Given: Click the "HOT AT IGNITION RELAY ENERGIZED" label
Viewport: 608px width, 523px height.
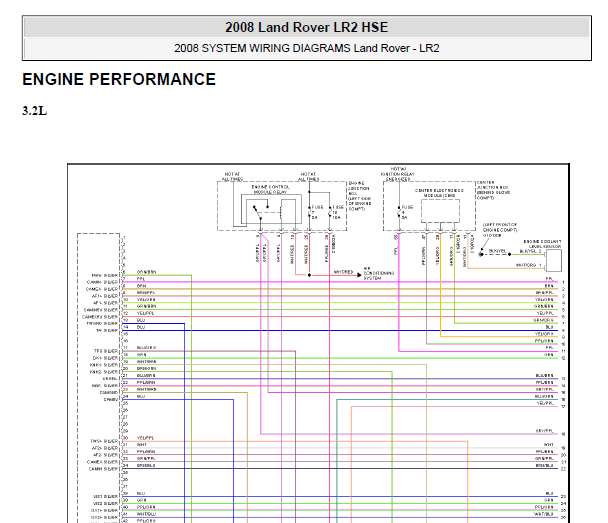Looking at the screenshot, I should click(398, 174).
